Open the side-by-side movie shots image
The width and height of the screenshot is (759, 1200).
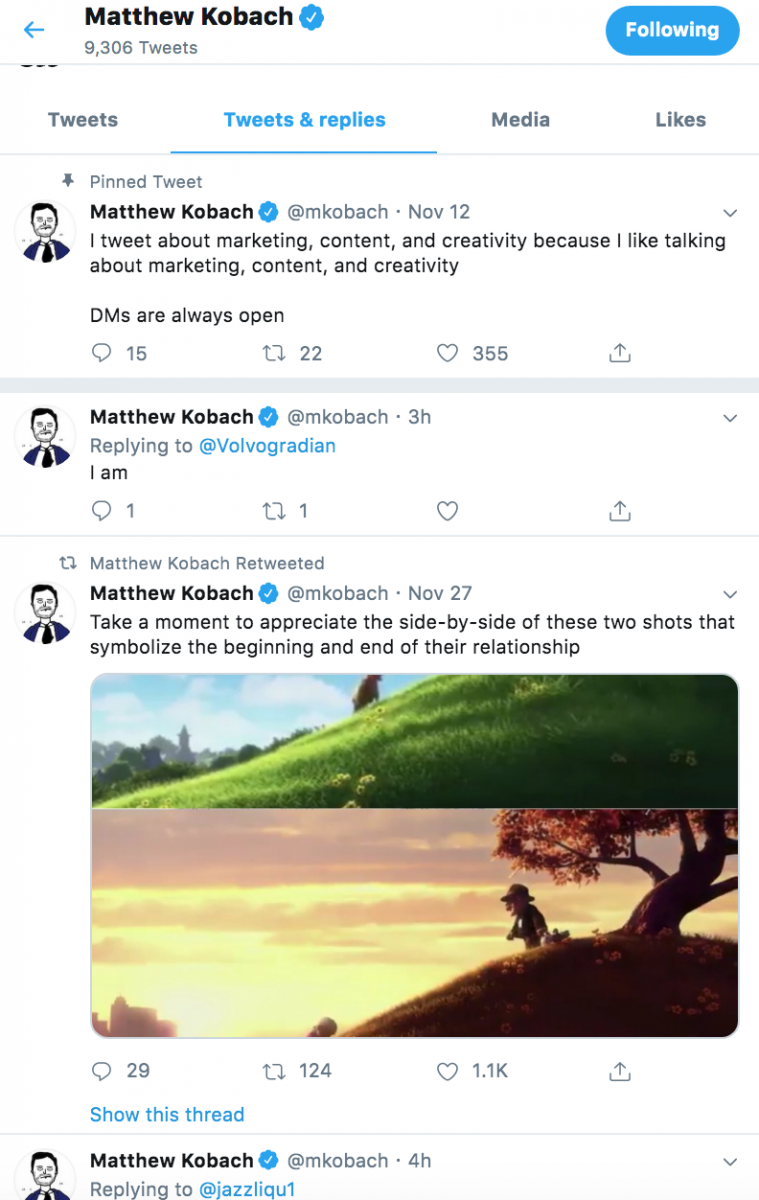click(414, 854)
